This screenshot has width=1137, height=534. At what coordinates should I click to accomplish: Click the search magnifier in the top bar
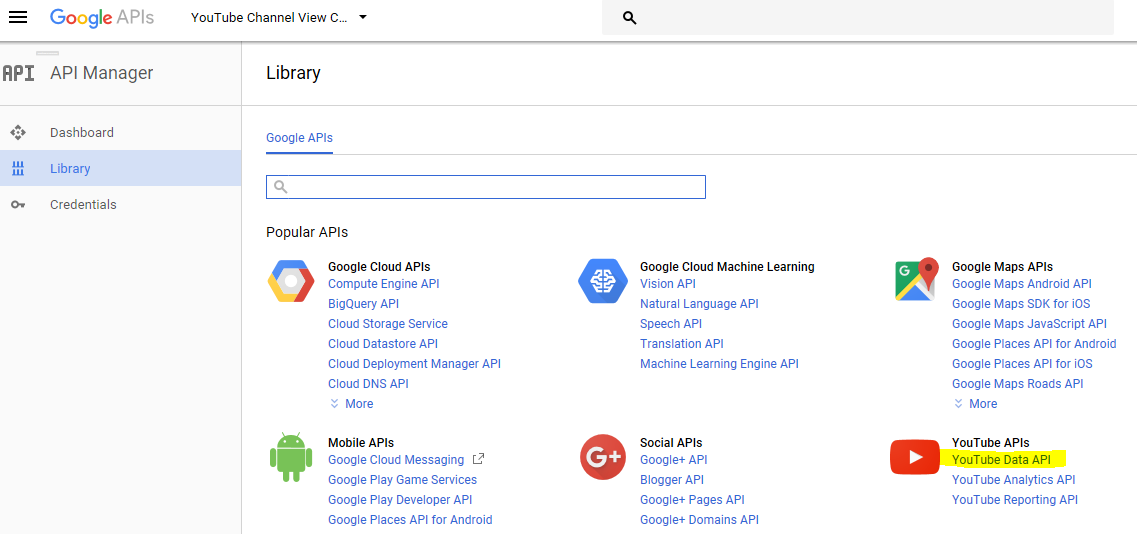[630, 18]
